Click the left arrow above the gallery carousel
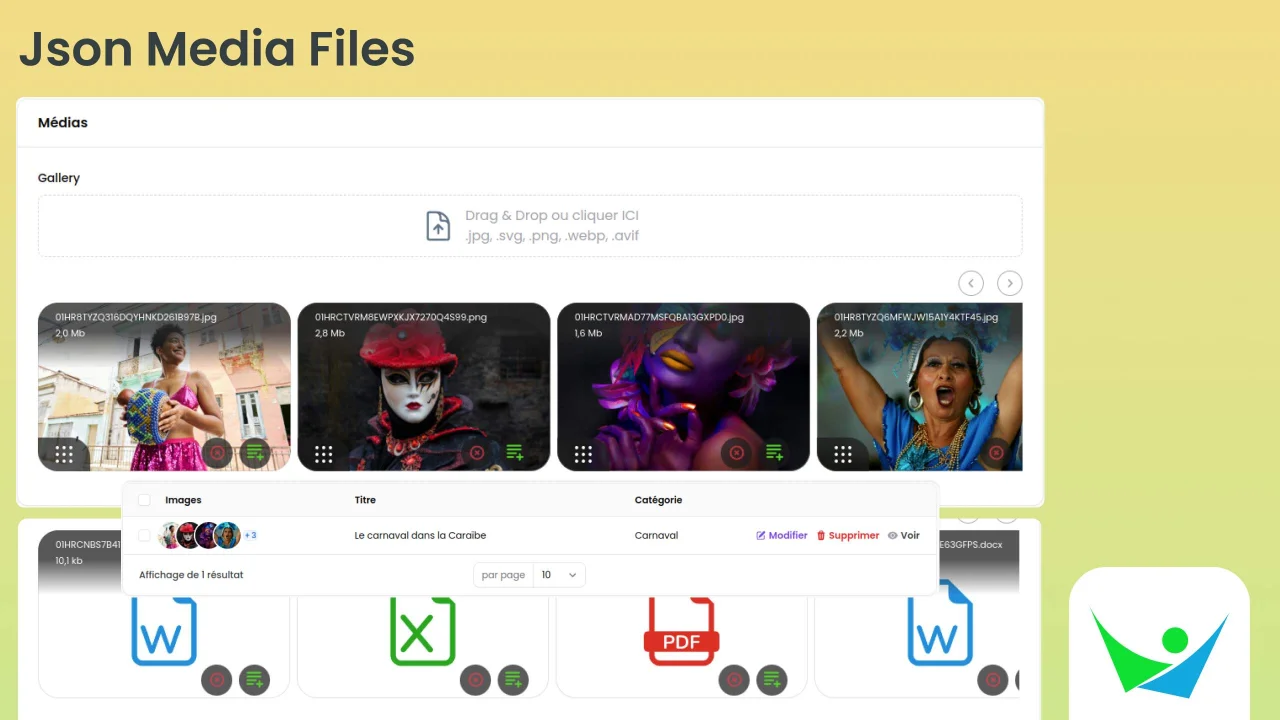 click(970, 283)
